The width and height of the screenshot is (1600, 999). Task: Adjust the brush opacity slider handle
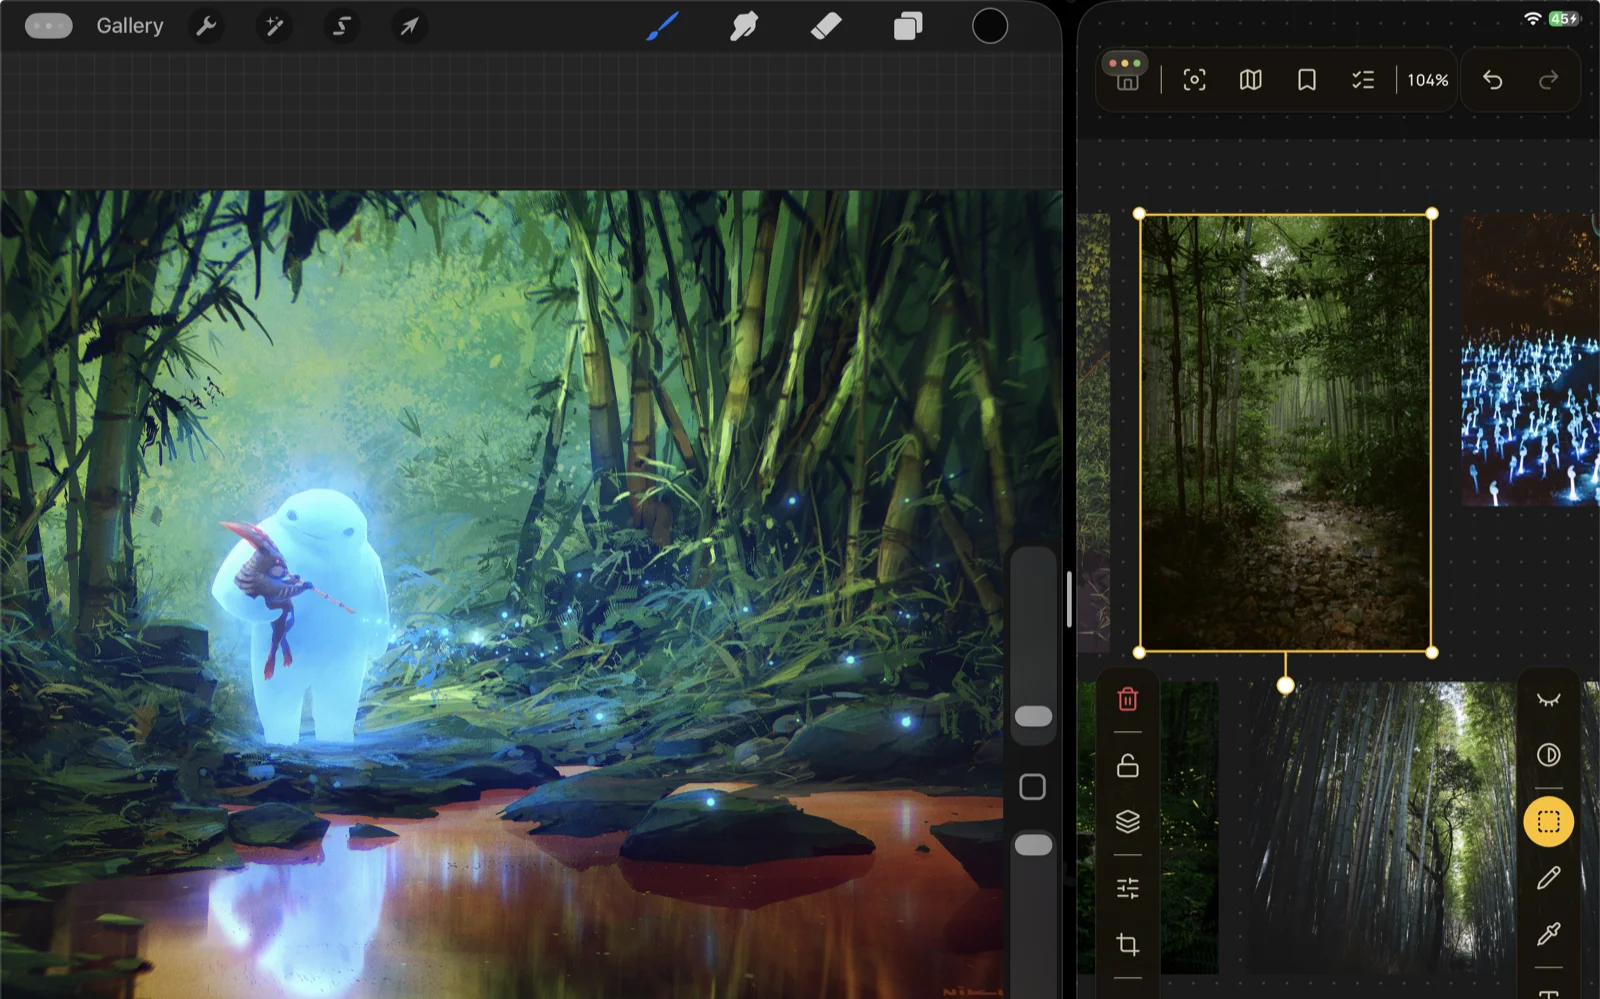click(x=1033, y=845)
